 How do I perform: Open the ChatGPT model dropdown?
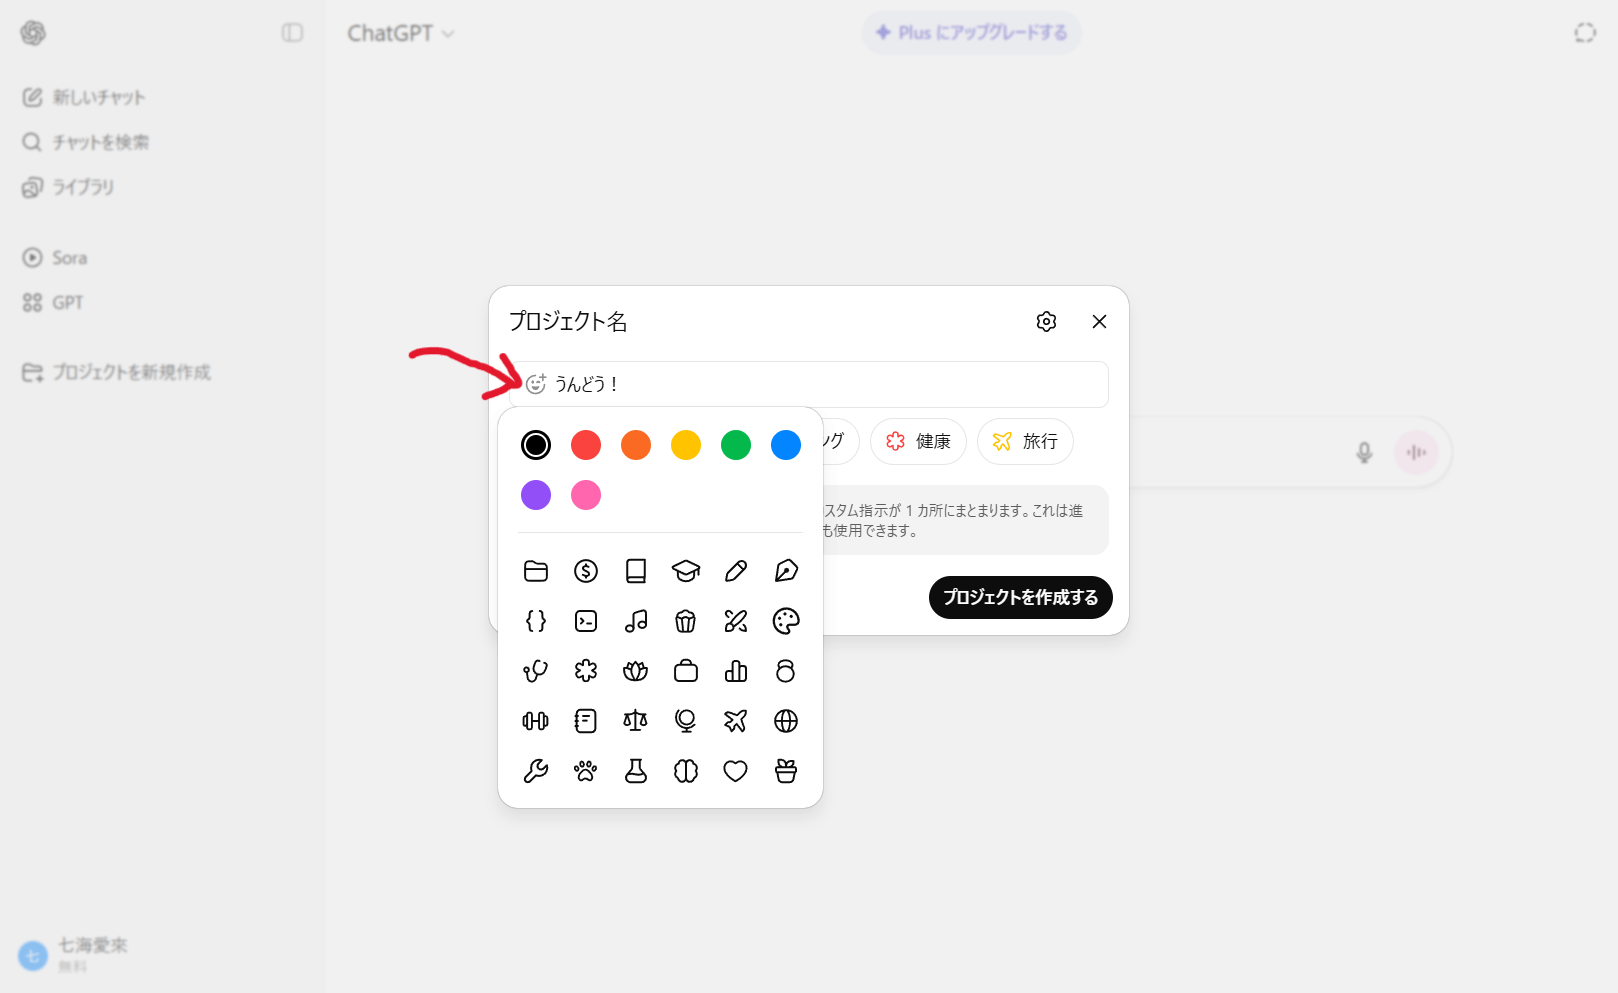[400, 33]
